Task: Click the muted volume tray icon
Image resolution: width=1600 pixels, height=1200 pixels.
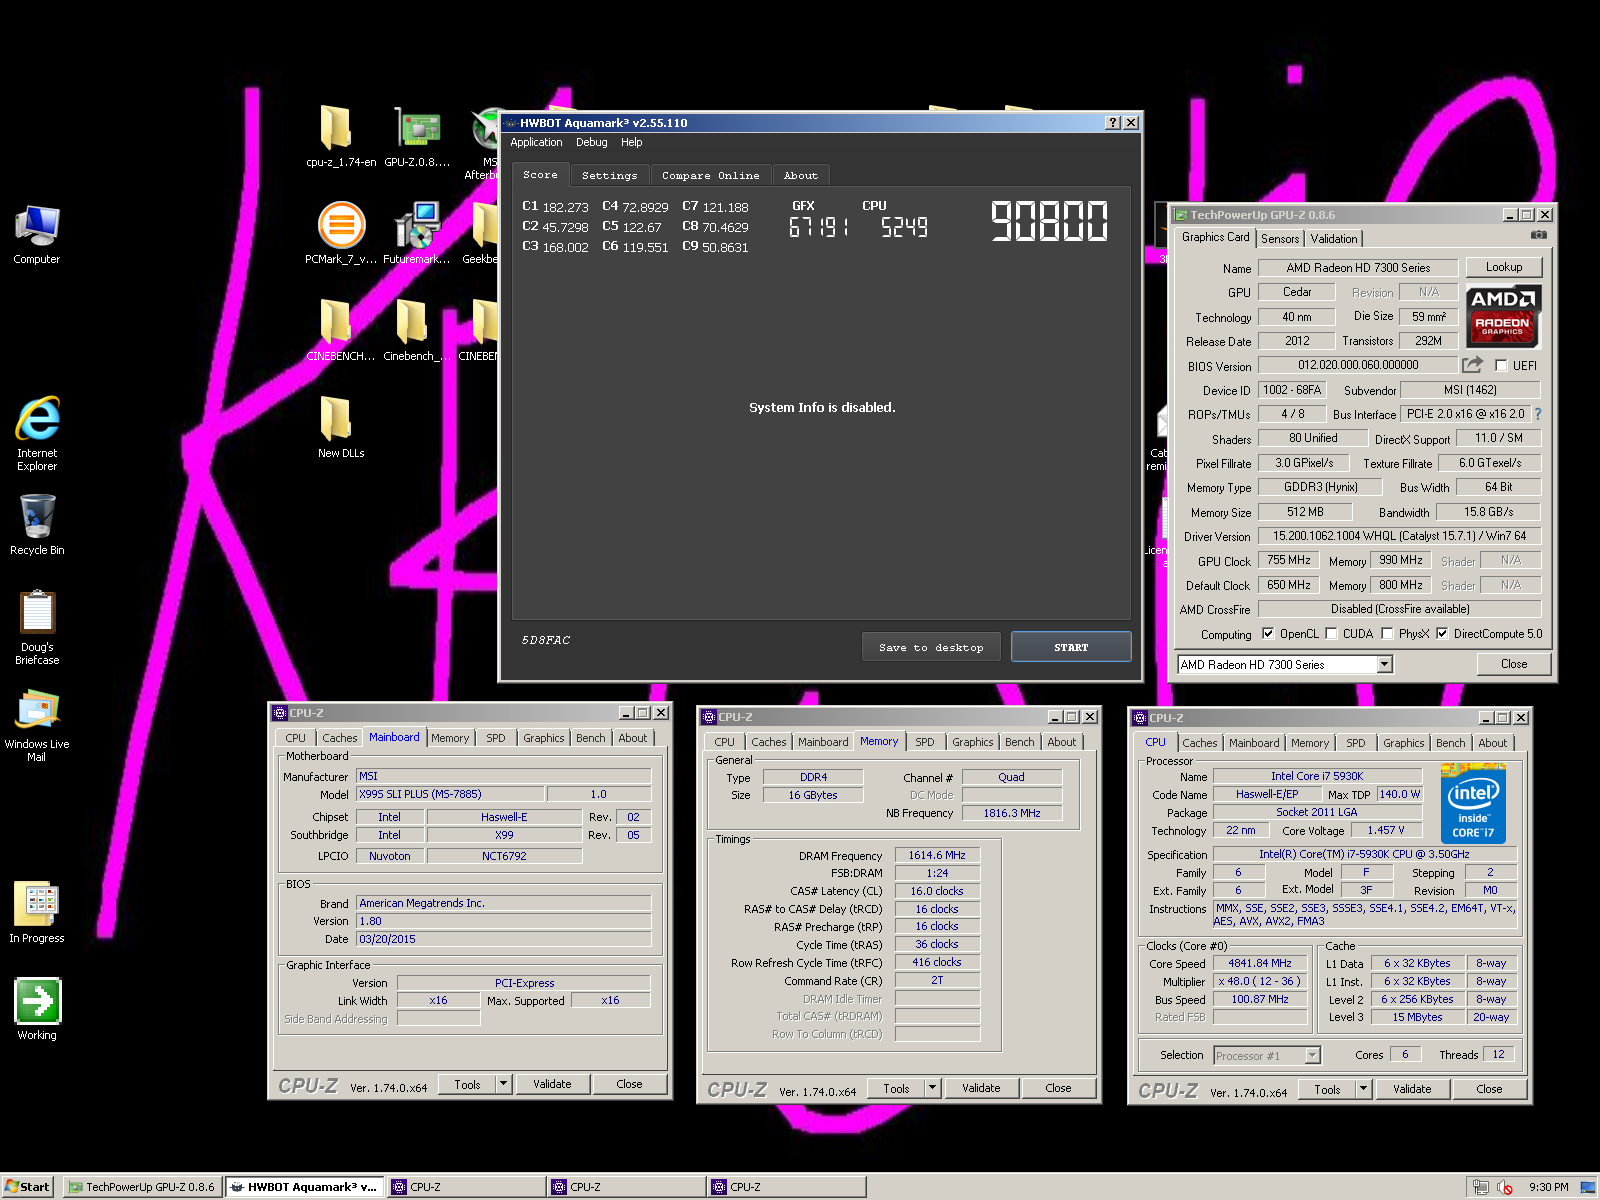Action: [x=1505, y=1187]
